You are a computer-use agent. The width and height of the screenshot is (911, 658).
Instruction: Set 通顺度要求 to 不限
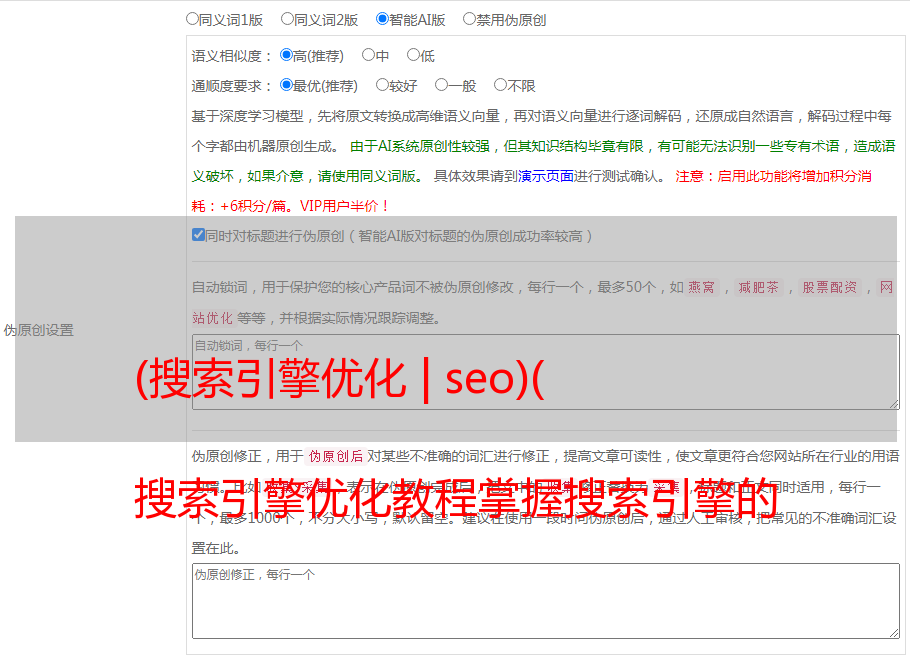500,85
